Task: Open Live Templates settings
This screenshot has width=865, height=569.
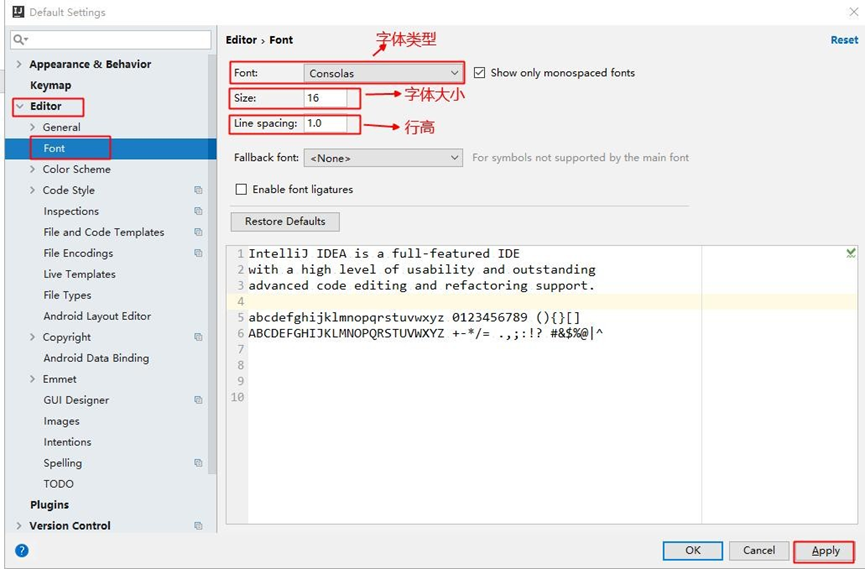Action: click(x=79, y=274)
